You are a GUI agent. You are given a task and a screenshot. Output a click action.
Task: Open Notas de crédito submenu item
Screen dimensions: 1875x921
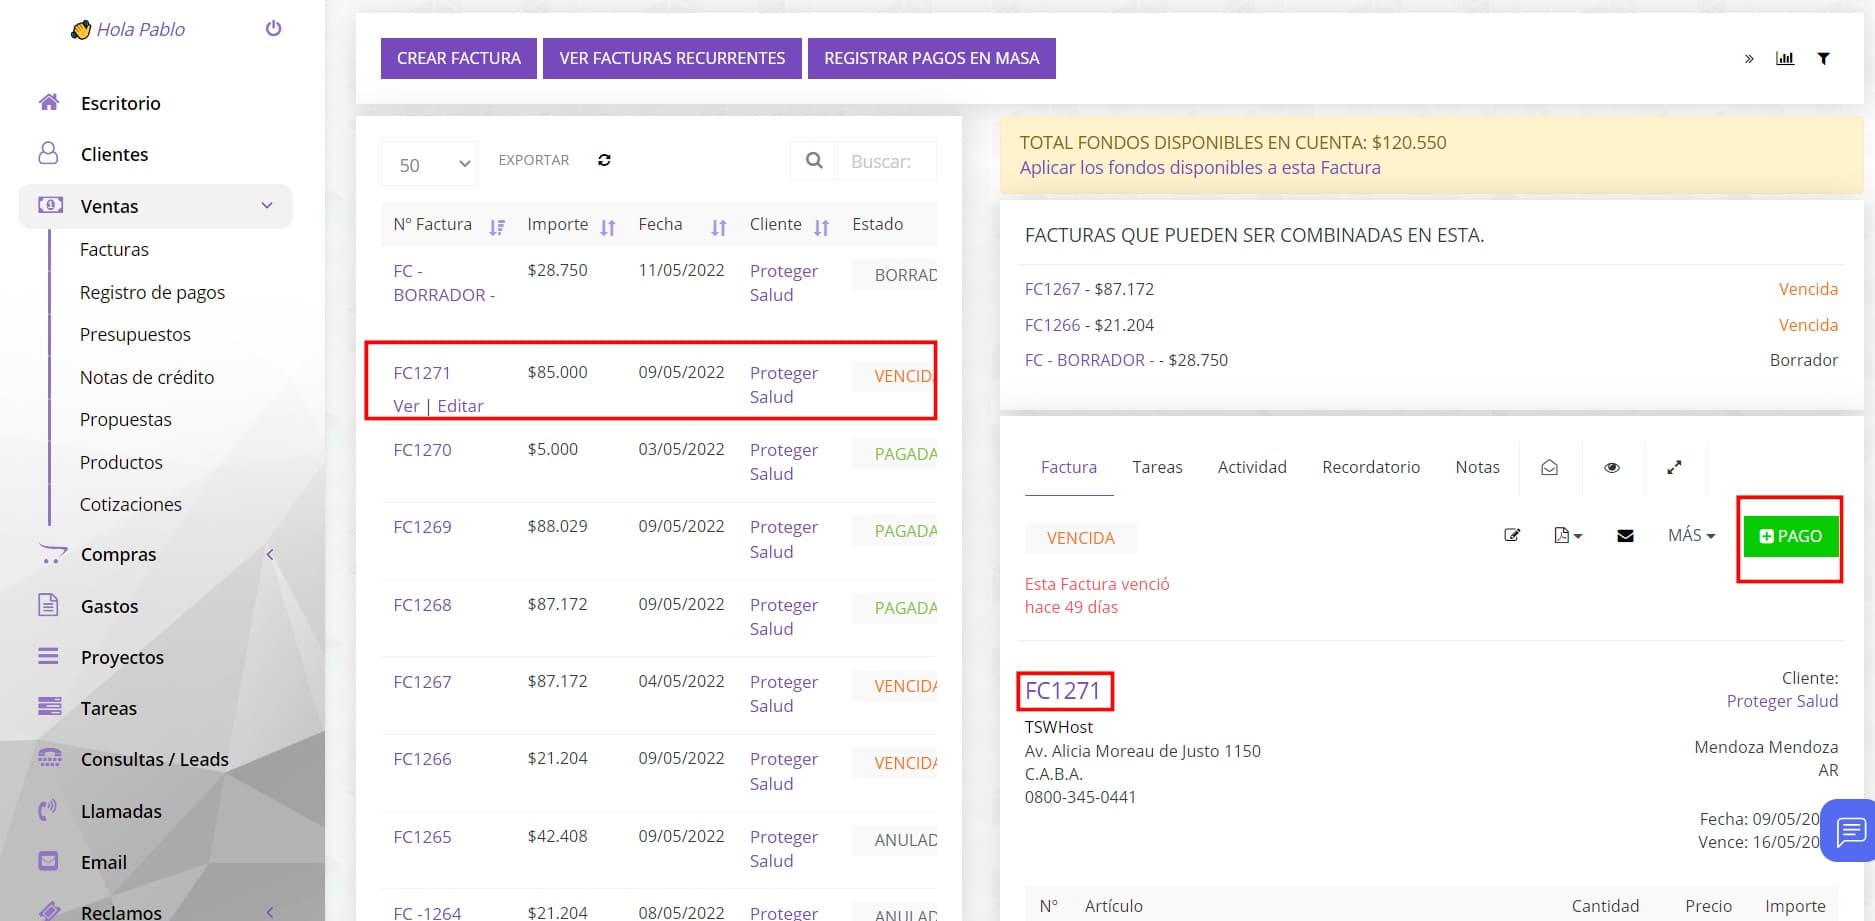[147, 377]
